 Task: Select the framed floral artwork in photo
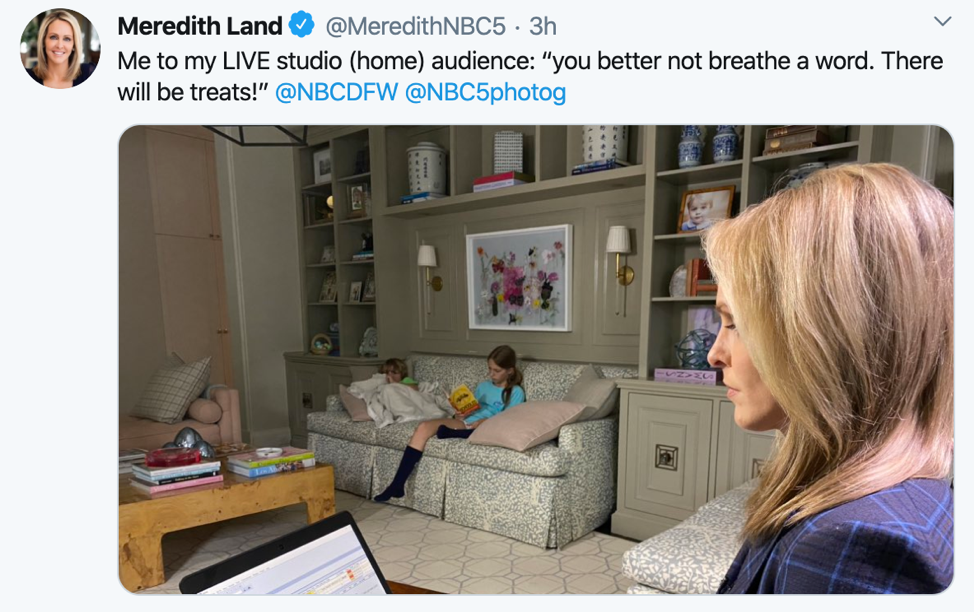(519, 278)
